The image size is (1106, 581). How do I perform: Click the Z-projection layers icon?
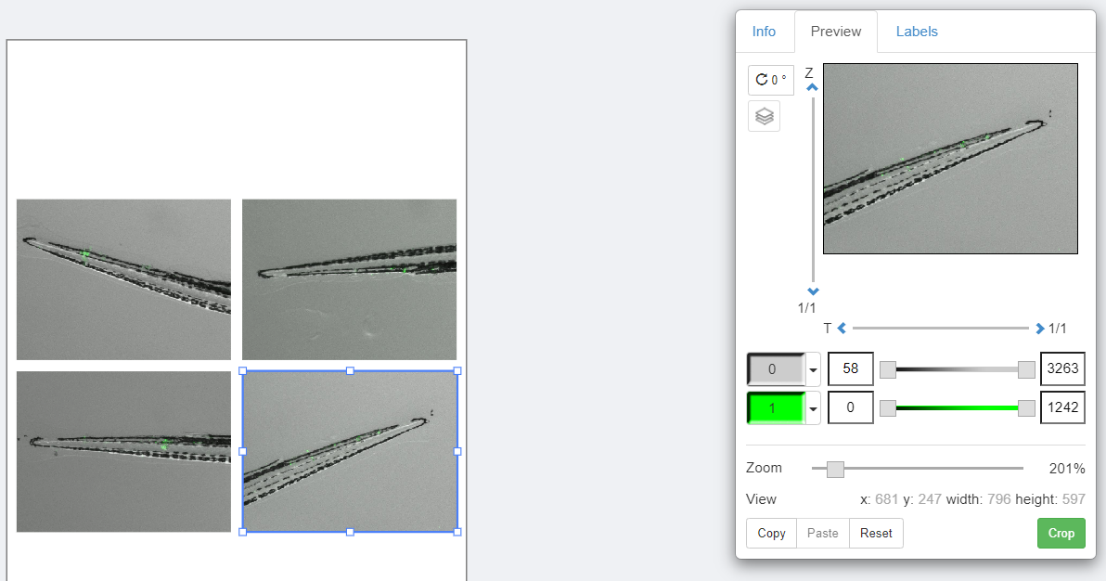point(764,117)
